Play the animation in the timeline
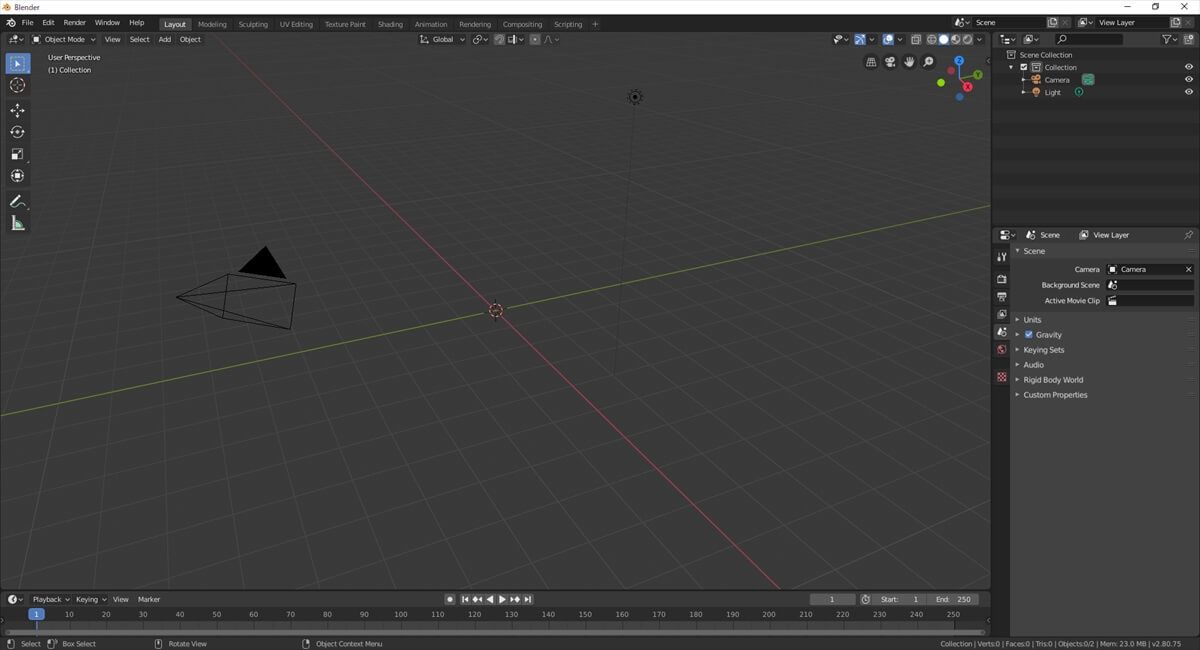 (x=502, y=599)
